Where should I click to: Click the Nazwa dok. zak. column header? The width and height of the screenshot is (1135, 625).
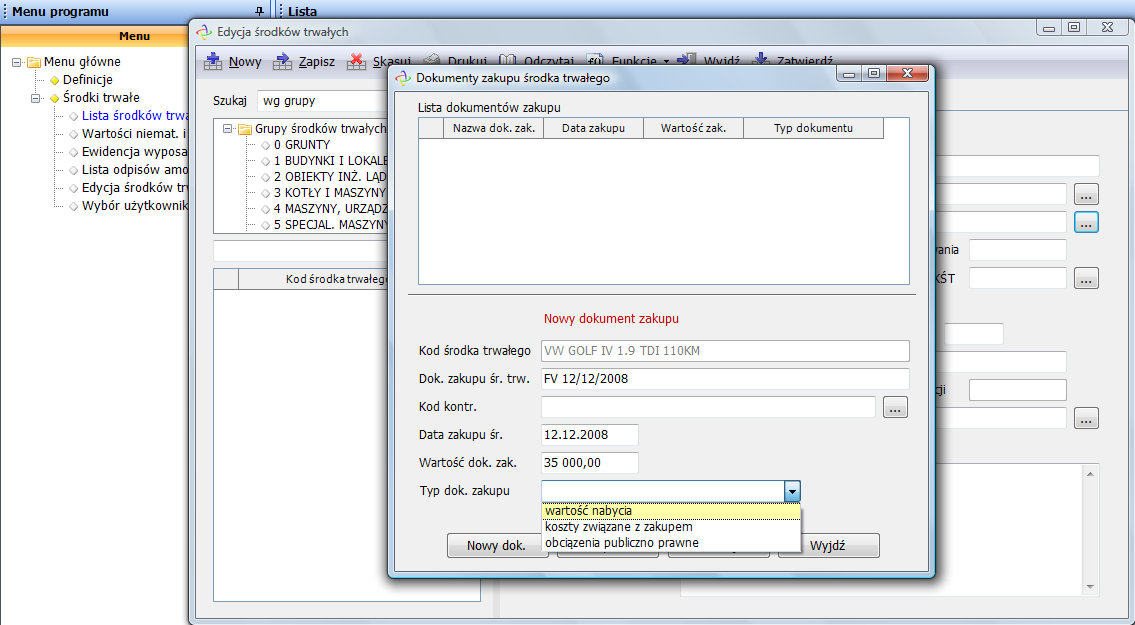(x=494, y=128)
